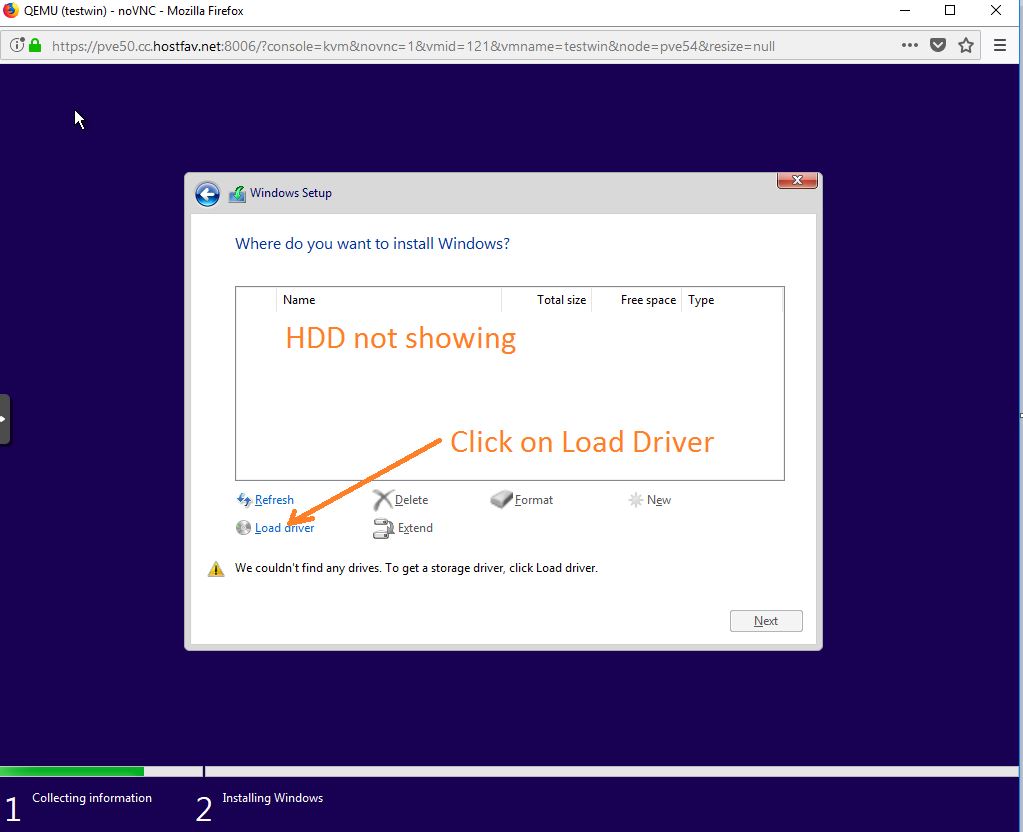Open the Firefox hamburger menu
This screenshot has width=1023, height=832.
1000,45
